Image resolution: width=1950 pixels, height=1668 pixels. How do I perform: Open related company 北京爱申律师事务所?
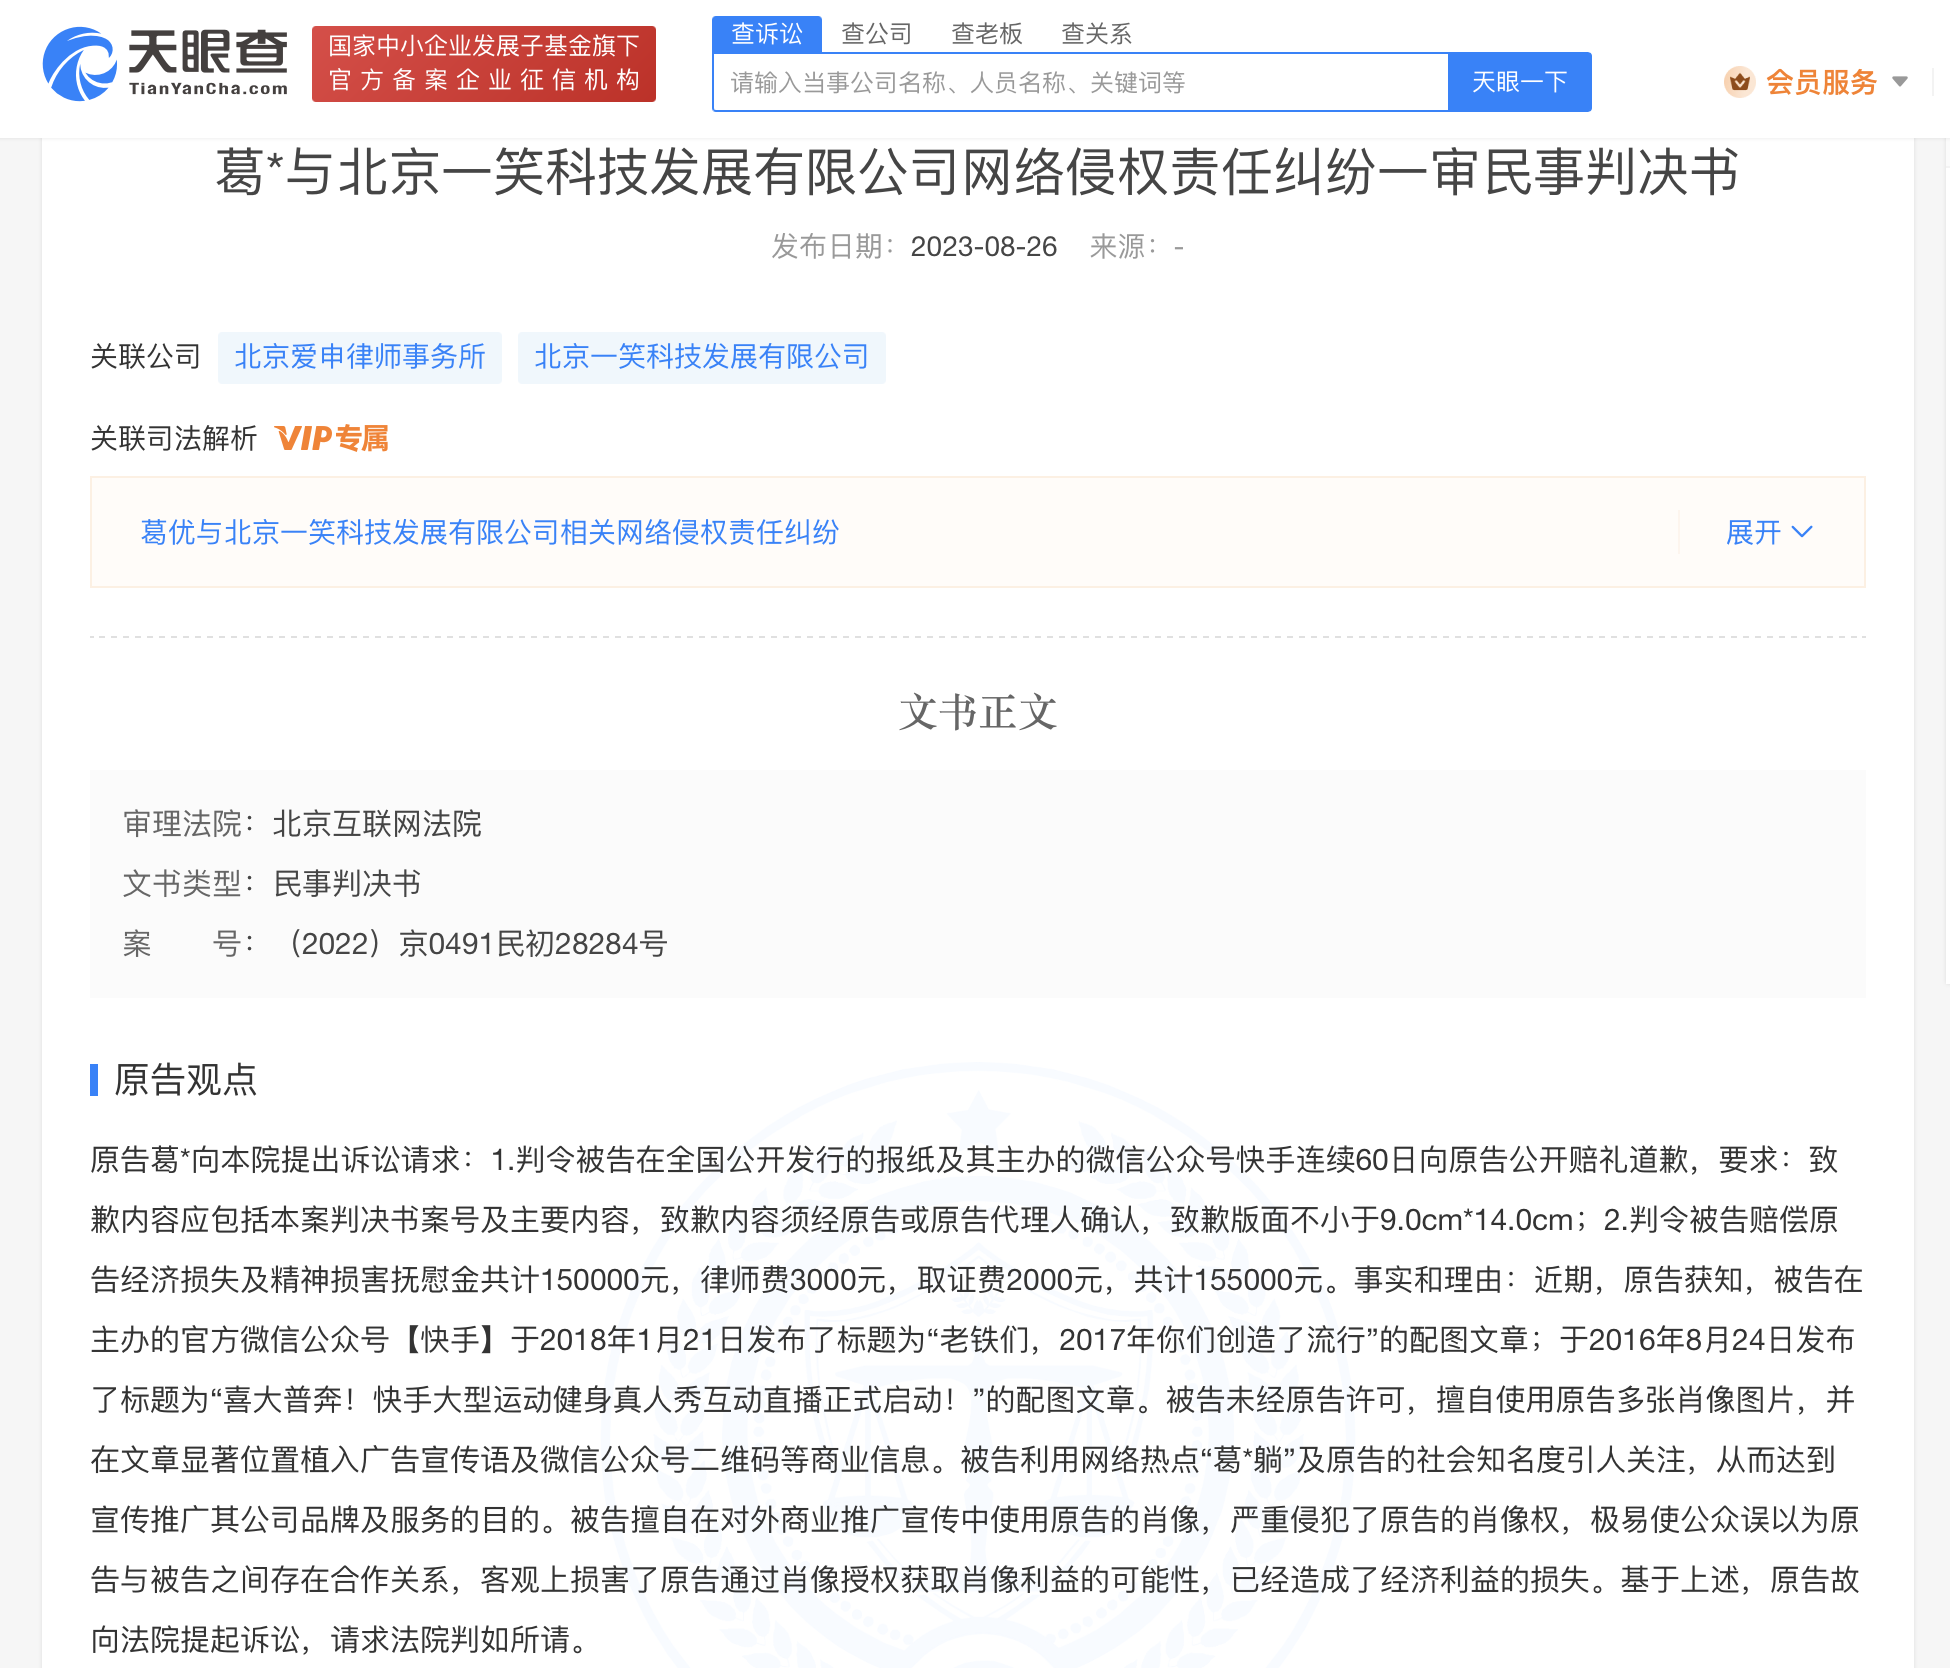[x=360, y=357]
